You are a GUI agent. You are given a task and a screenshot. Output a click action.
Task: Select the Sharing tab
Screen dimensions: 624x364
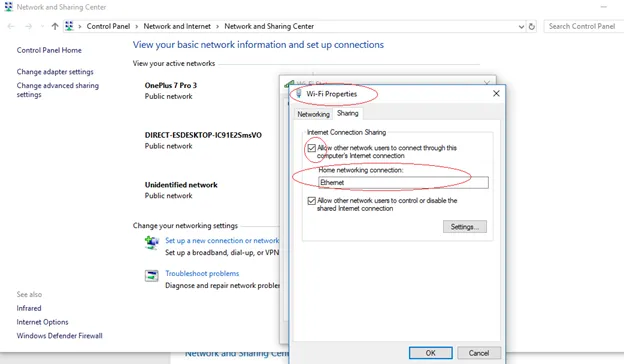pos(348,113)
